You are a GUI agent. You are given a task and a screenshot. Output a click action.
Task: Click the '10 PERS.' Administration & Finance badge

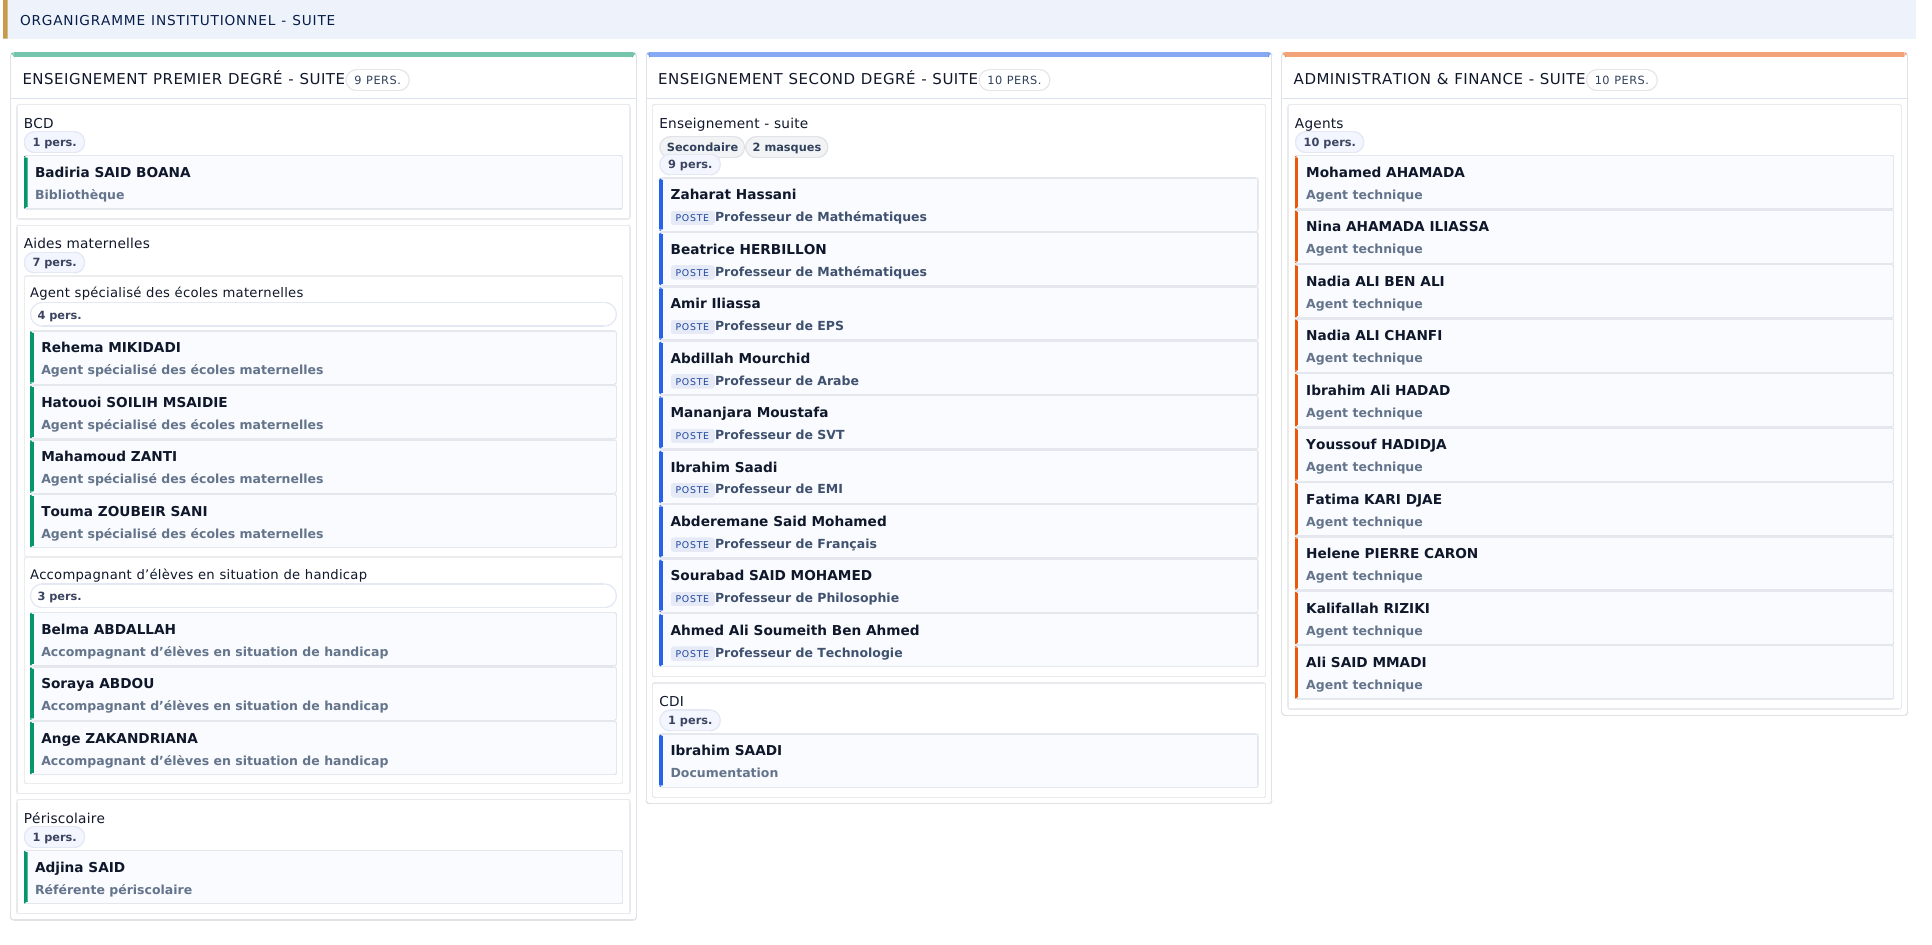(x=1621, y=80)
